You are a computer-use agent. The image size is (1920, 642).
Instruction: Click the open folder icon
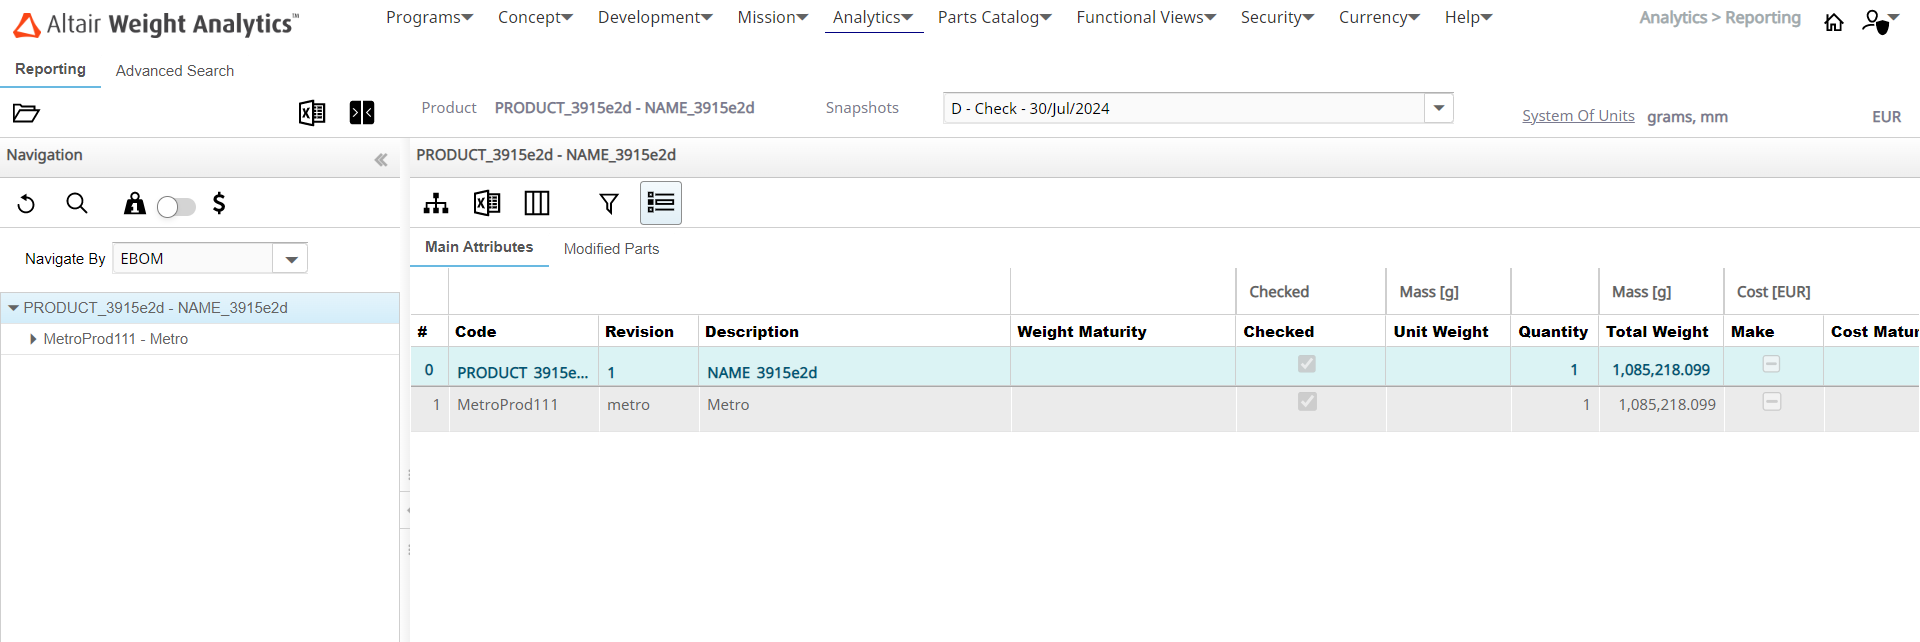pyautogui.click(x=26, y=113)
